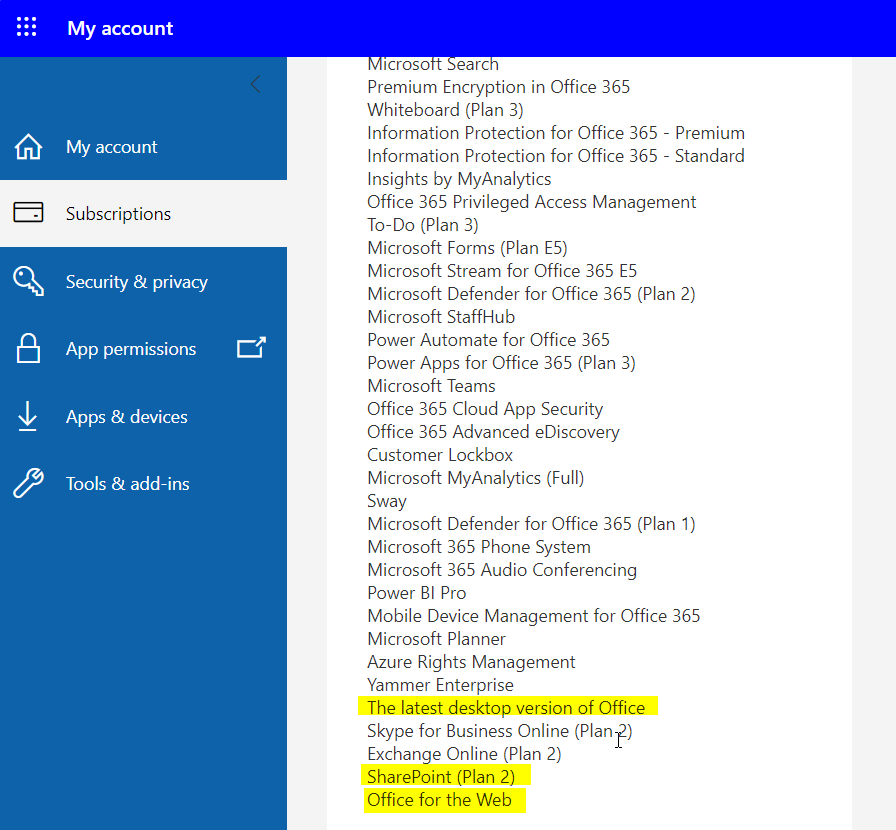Click 'To-Do (Plan 3)' entry
The height and width of the screenshot is (830, 896).
click(423, 225)
